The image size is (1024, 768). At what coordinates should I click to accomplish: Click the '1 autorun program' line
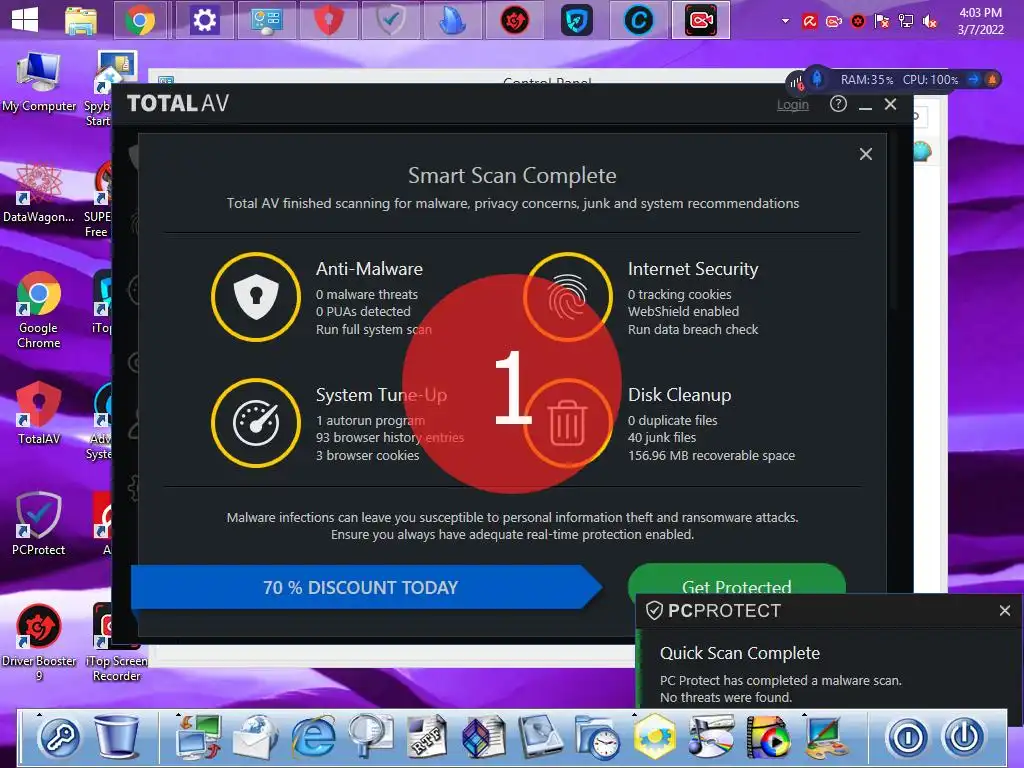pos(370,421)
